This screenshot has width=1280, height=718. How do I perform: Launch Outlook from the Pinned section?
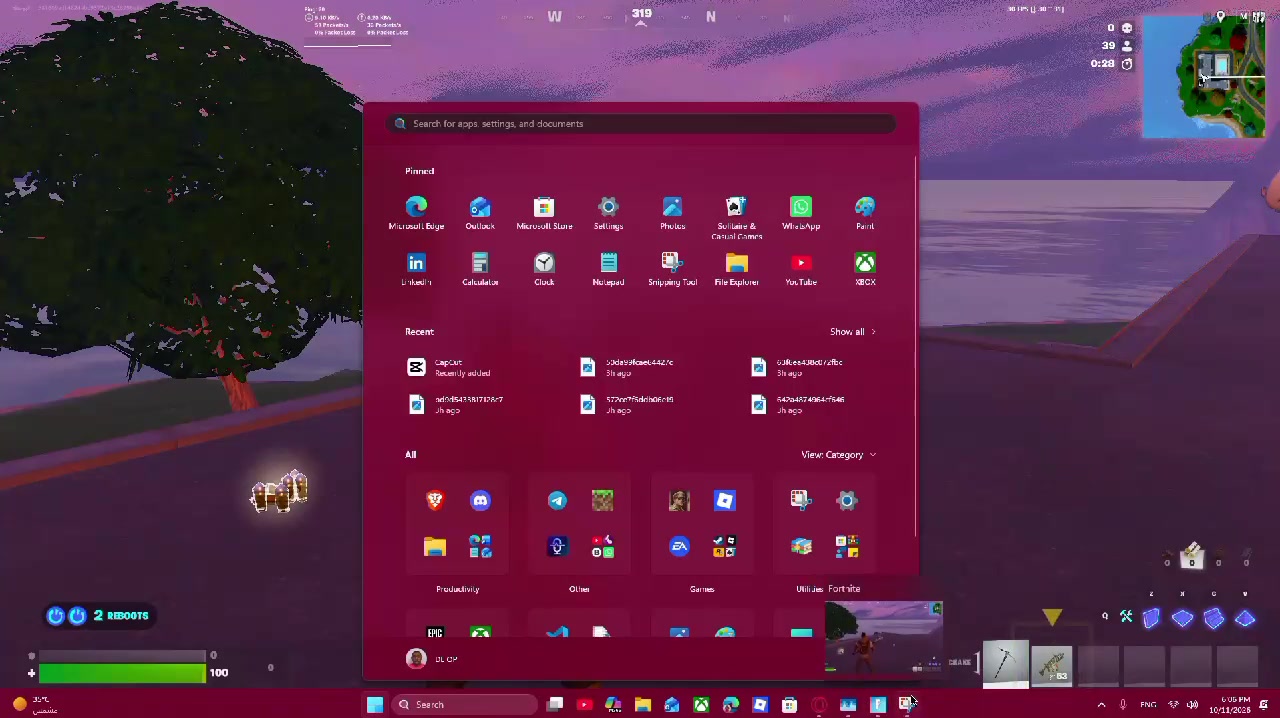[480, 212]
